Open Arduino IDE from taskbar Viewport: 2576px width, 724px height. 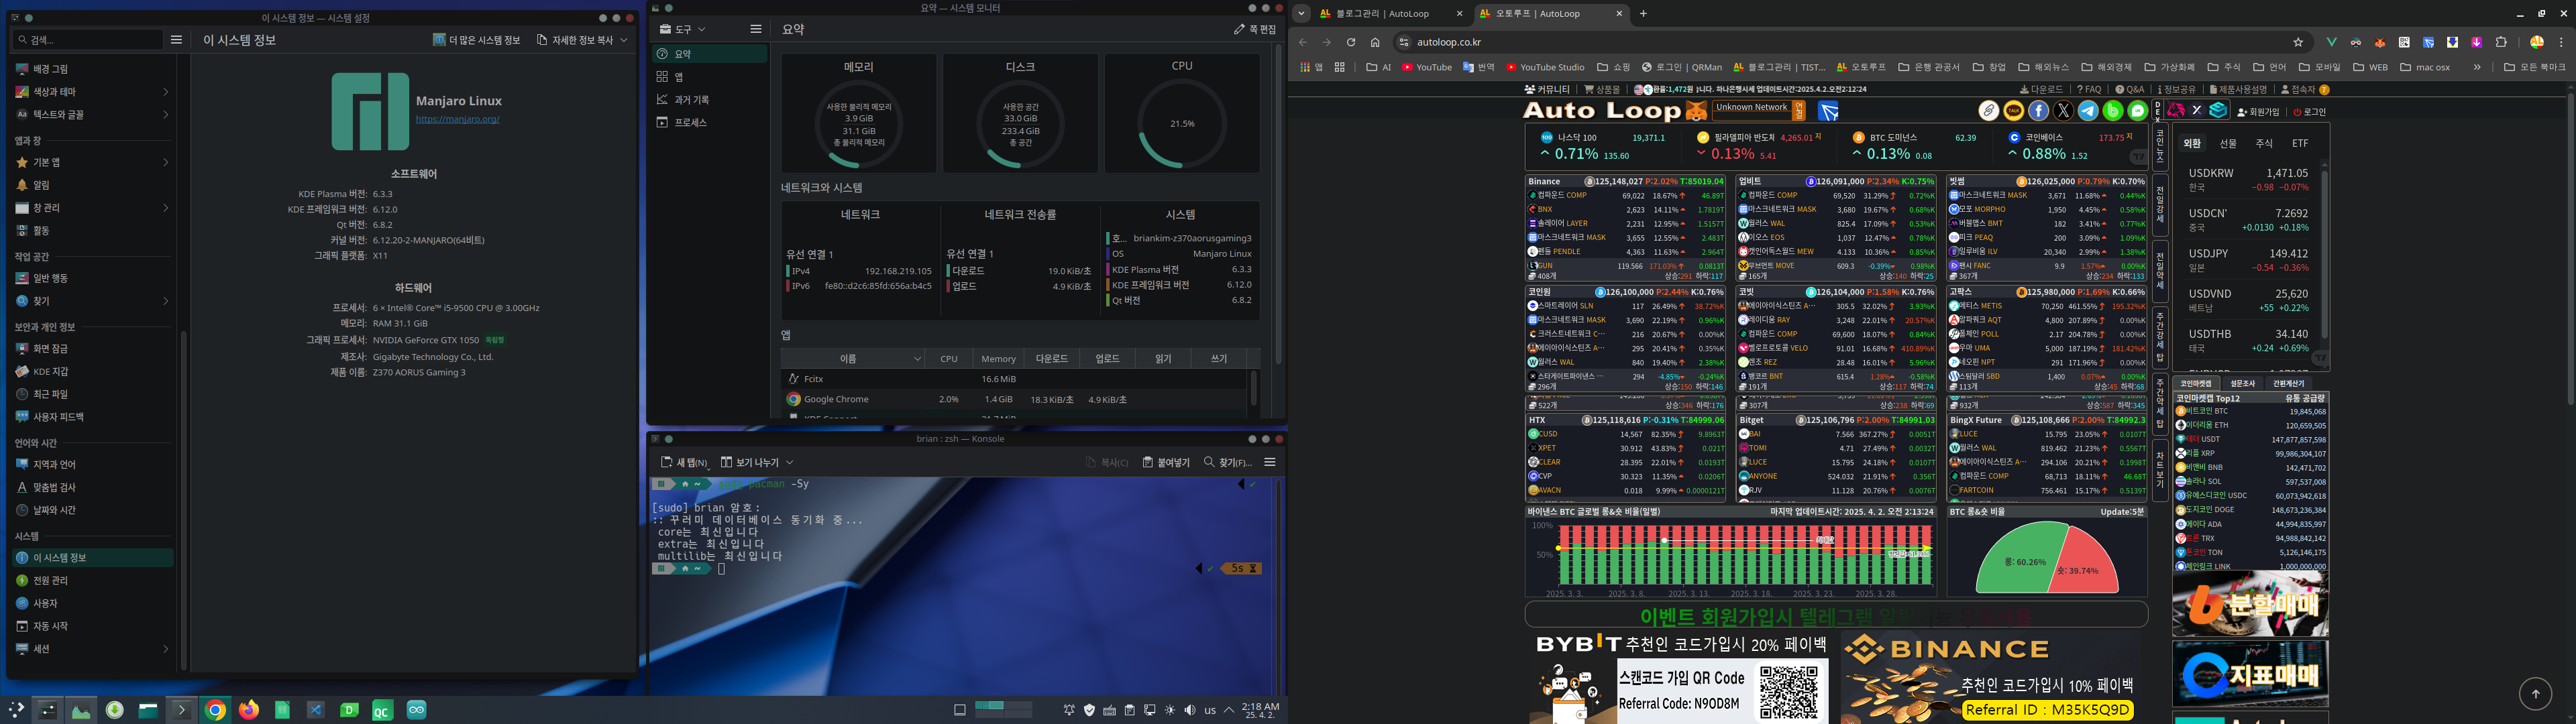[417, 710]
